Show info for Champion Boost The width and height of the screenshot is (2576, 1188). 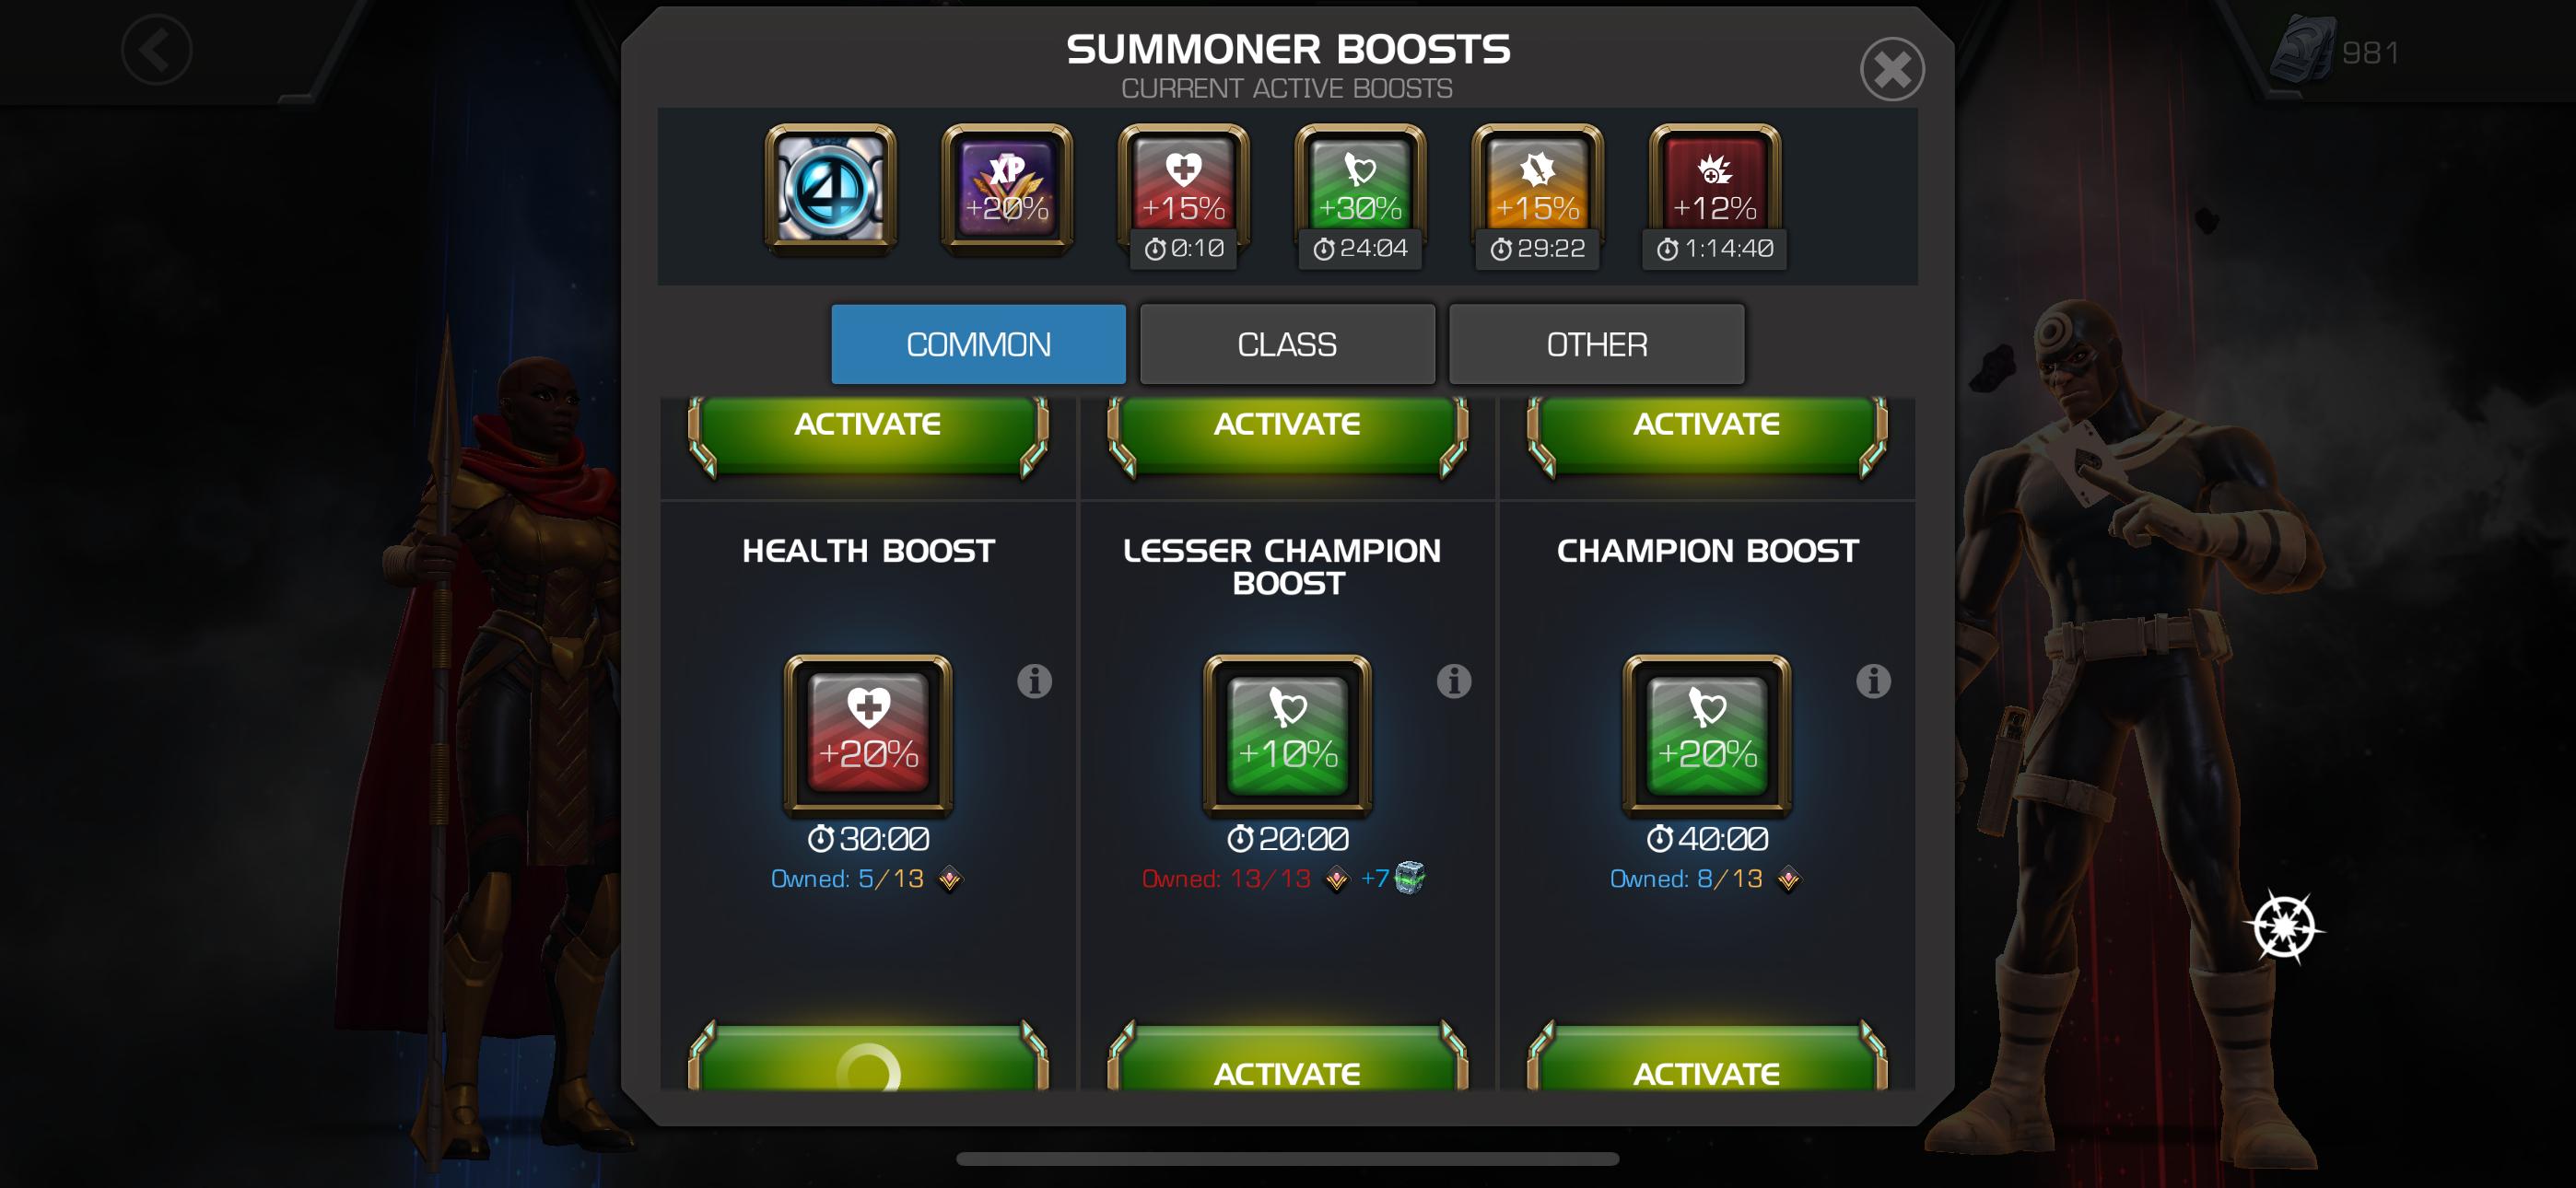(x=1874, y=681)
